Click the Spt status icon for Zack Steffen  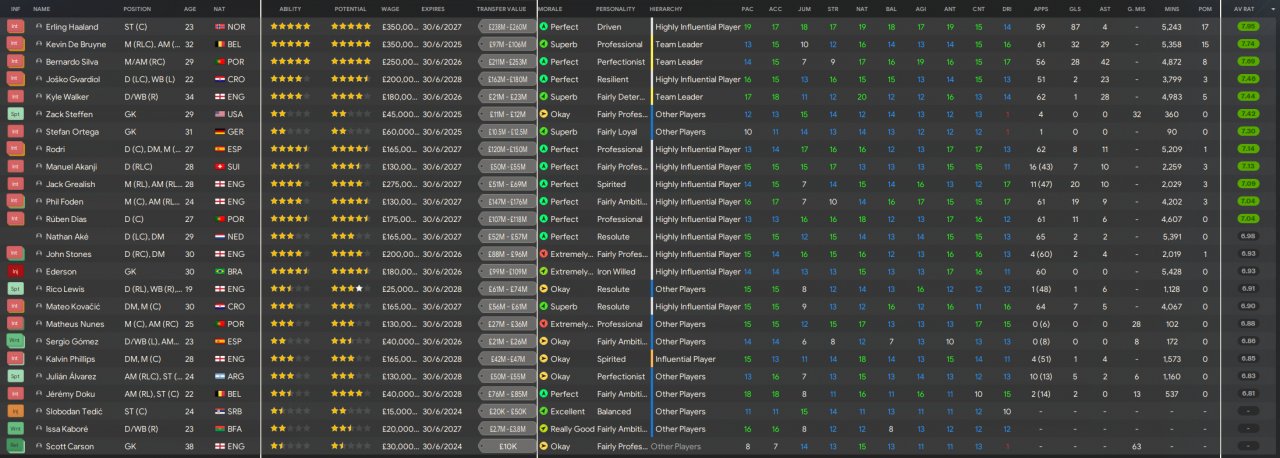[15, 114]
